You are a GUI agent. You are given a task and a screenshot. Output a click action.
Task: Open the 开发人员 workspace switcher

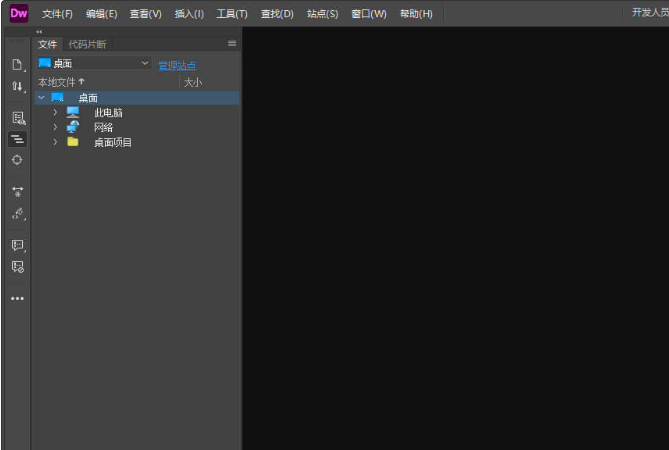tap(650, 13)
